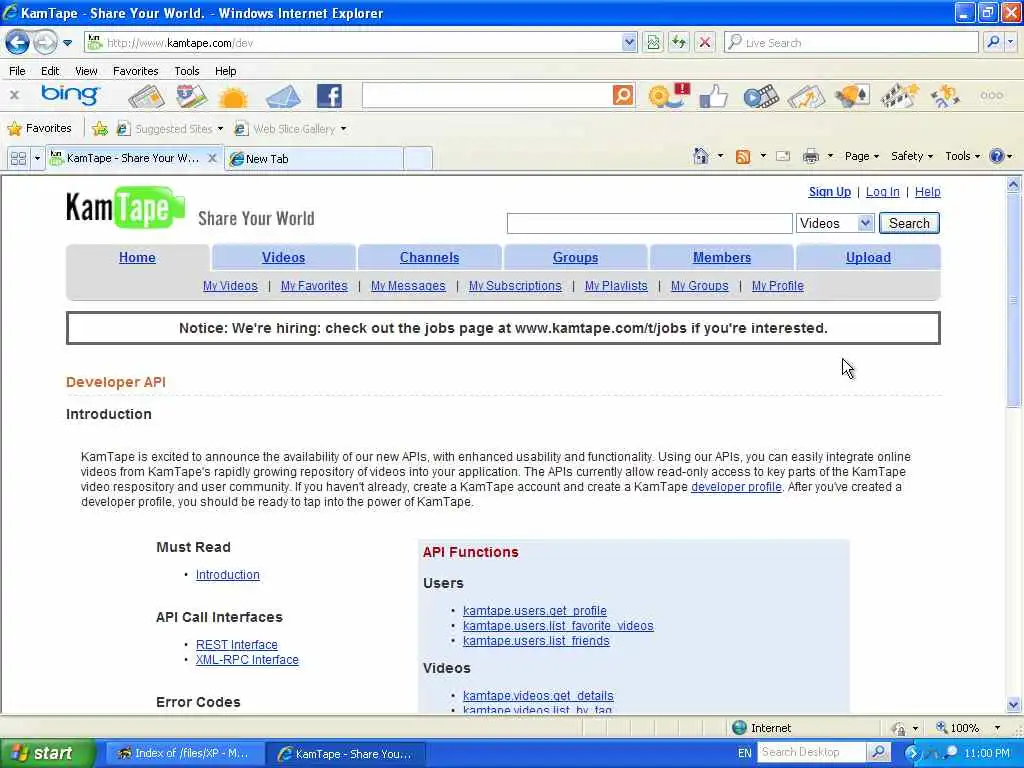Open the Edit menu

point(50,71)
